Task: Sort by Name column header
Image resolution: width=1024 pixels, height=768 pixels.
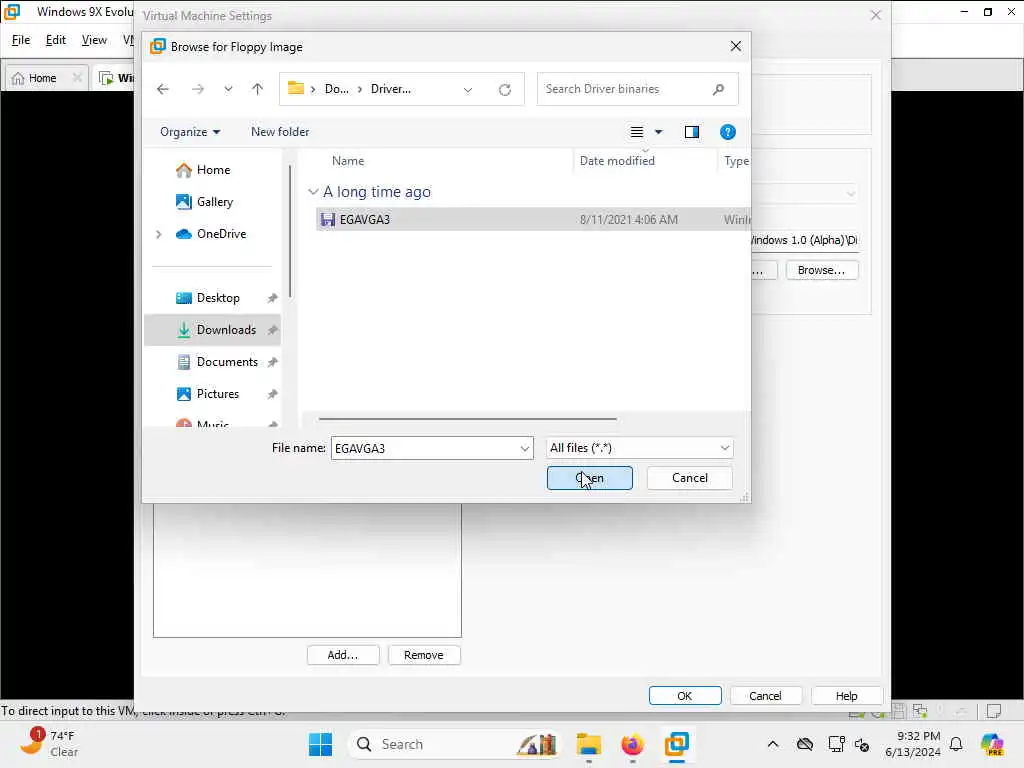Action: tap(348, 161)
